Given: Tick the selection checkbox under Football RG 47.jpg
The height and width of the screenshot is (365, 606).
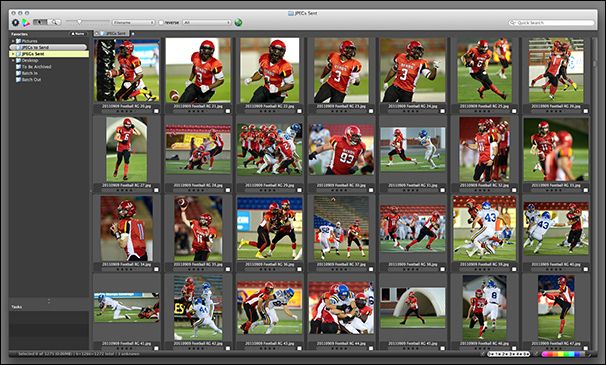Looking at the screenshot, I should pos(586,348).
